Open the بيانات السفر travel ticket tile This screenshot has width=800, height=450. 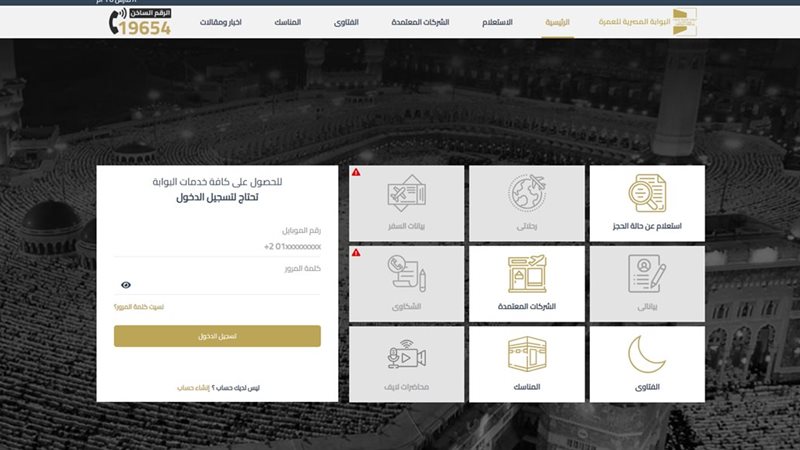click(x=407, y=203)
